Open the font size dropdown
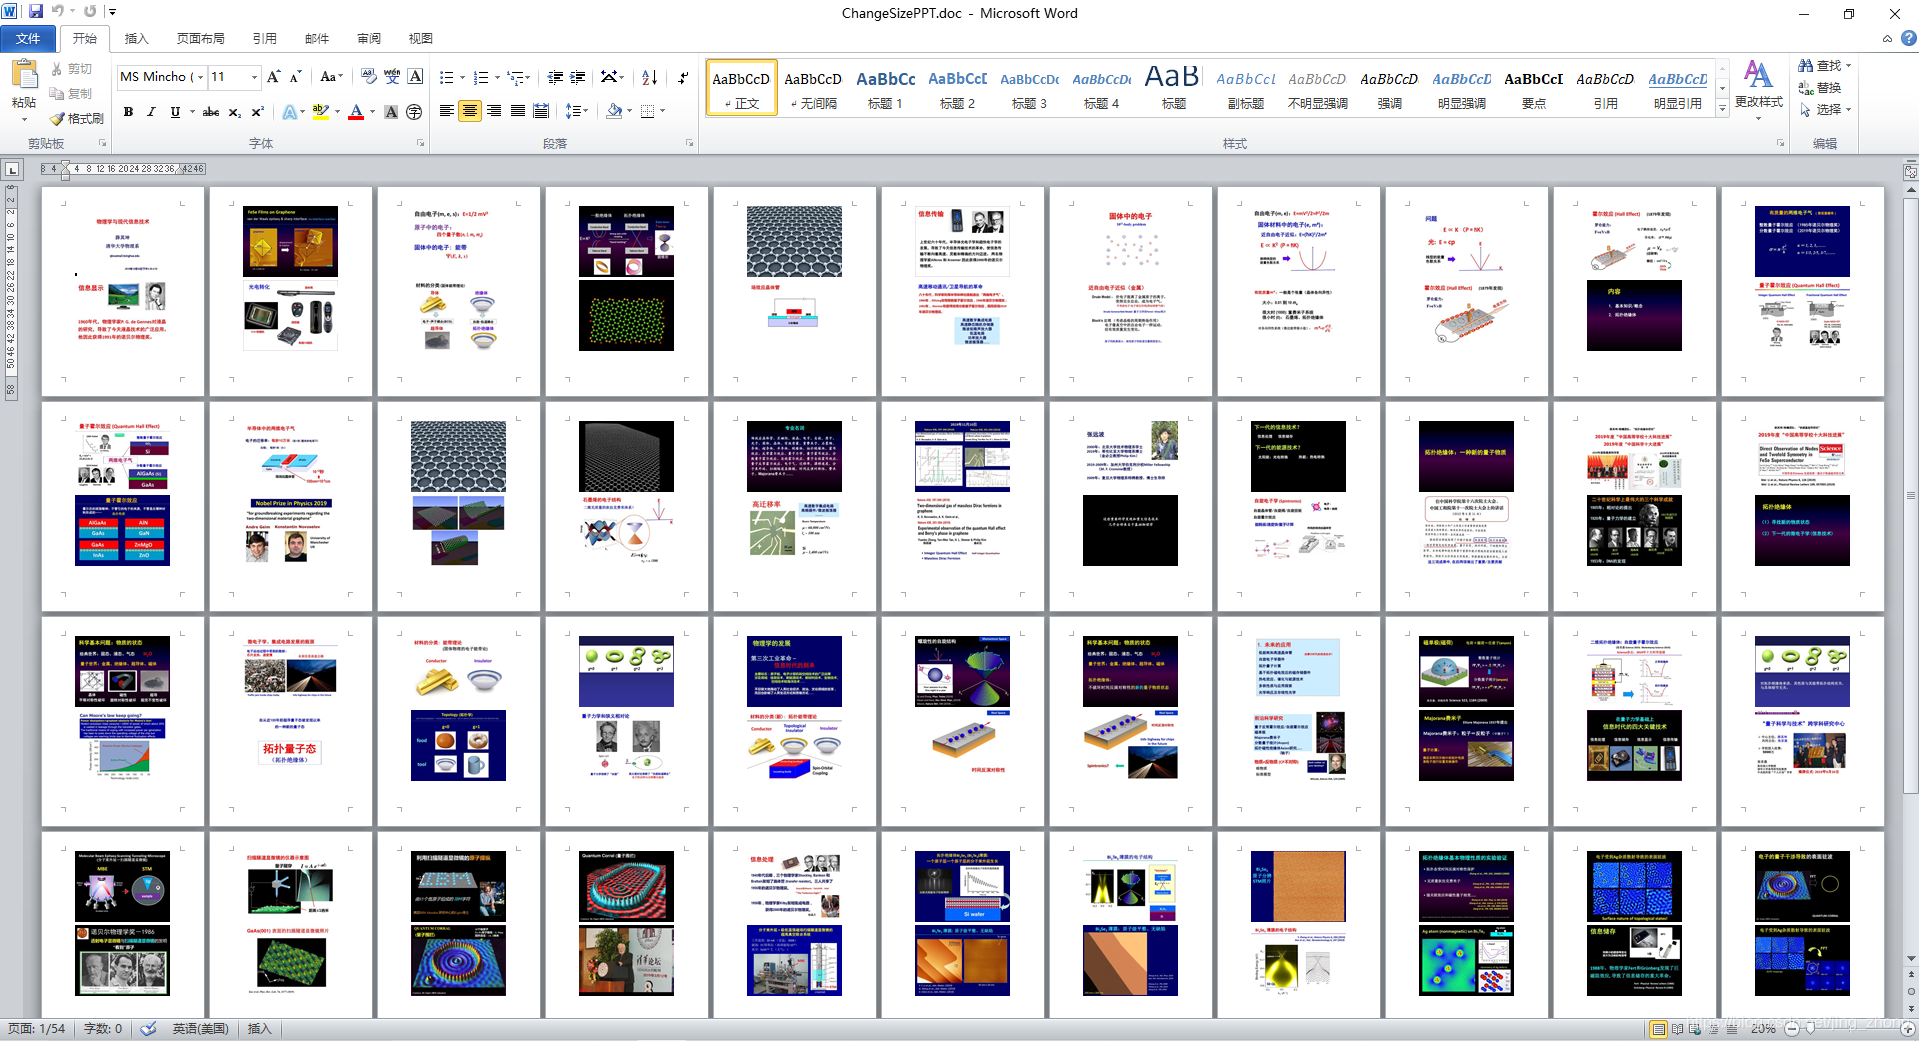The width and height of the screenshot is (1919, 1041). [x=254, y=77]
